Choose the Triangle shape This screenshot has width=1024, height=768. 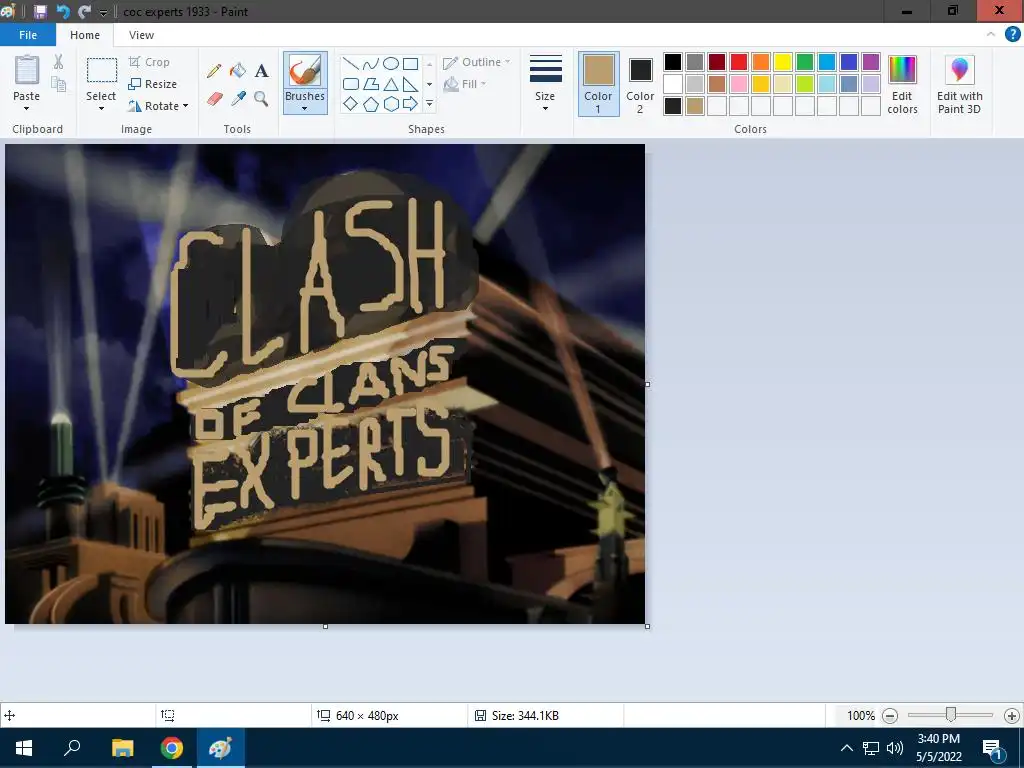click(391, 84)
